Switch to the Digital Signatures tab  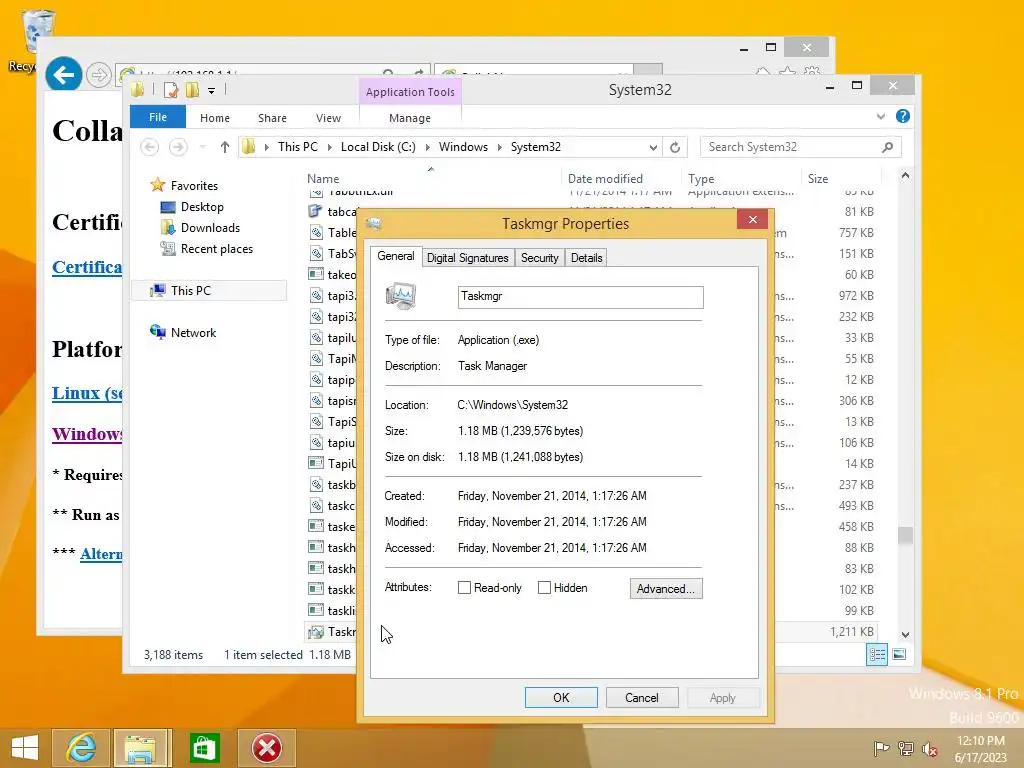point(468,258)
